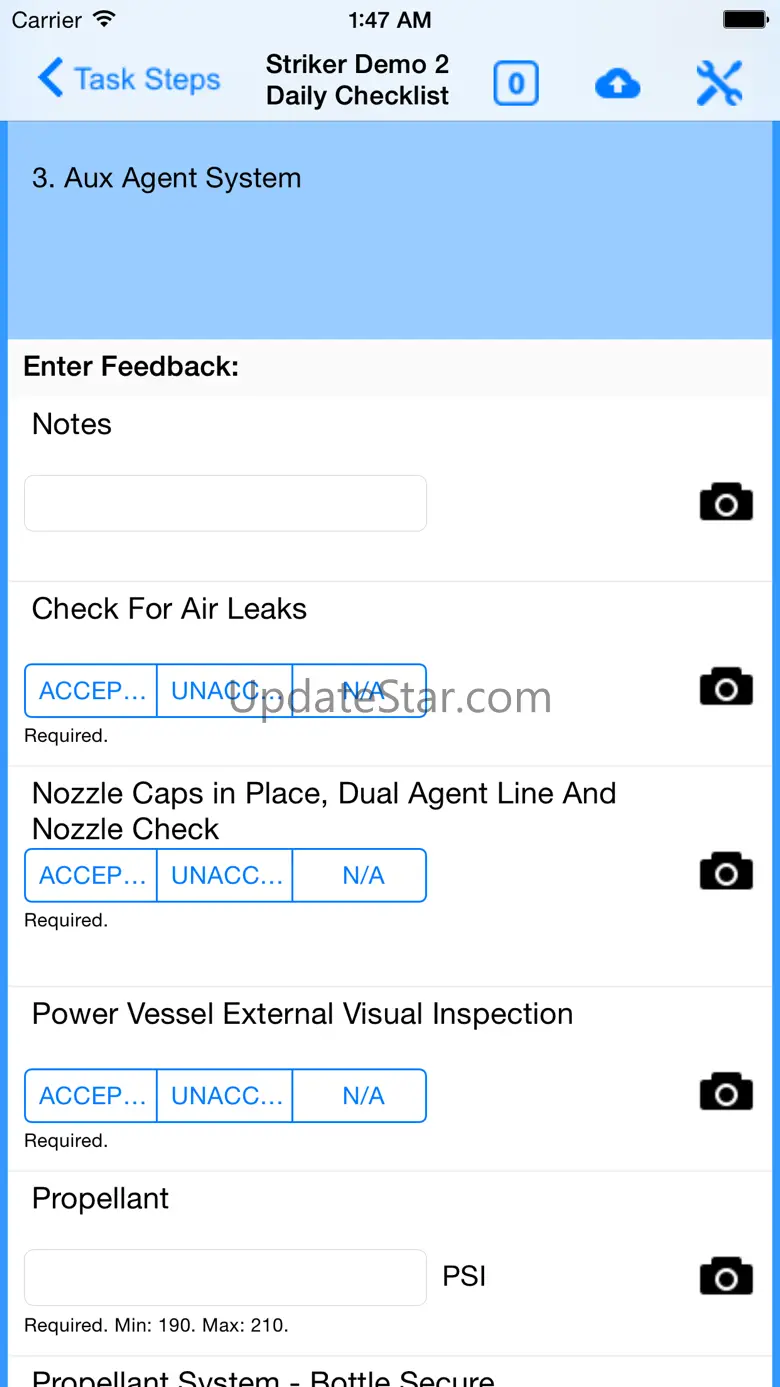Tap the camera icon beside Notes

726,502
